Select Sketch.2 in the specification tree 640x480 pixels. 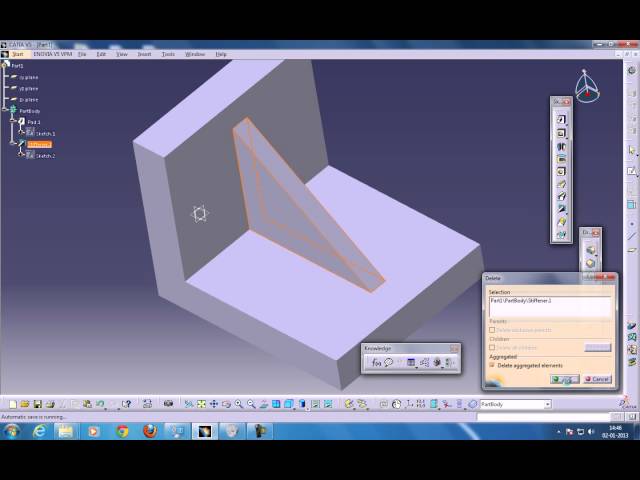coord(45,156)
